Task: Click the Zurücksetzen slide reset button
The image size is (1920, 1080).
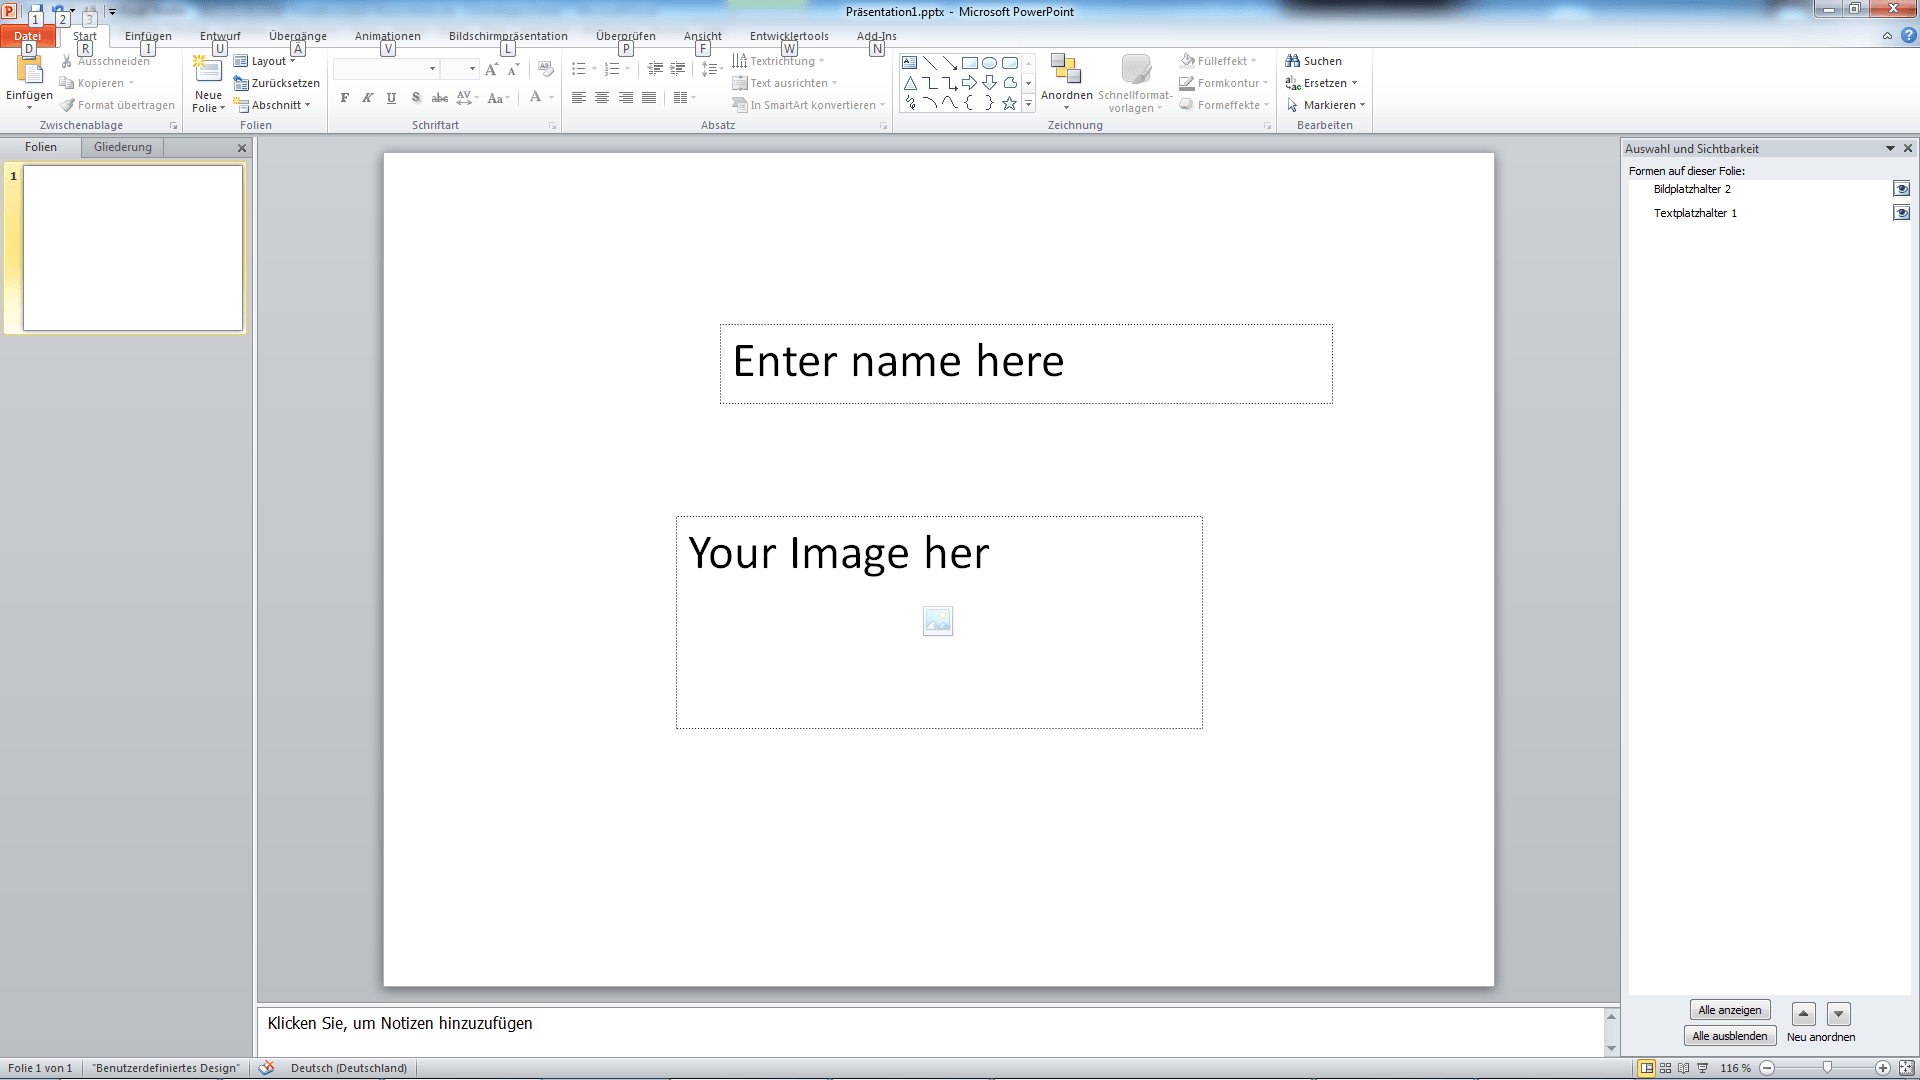Action: [276, 83]
